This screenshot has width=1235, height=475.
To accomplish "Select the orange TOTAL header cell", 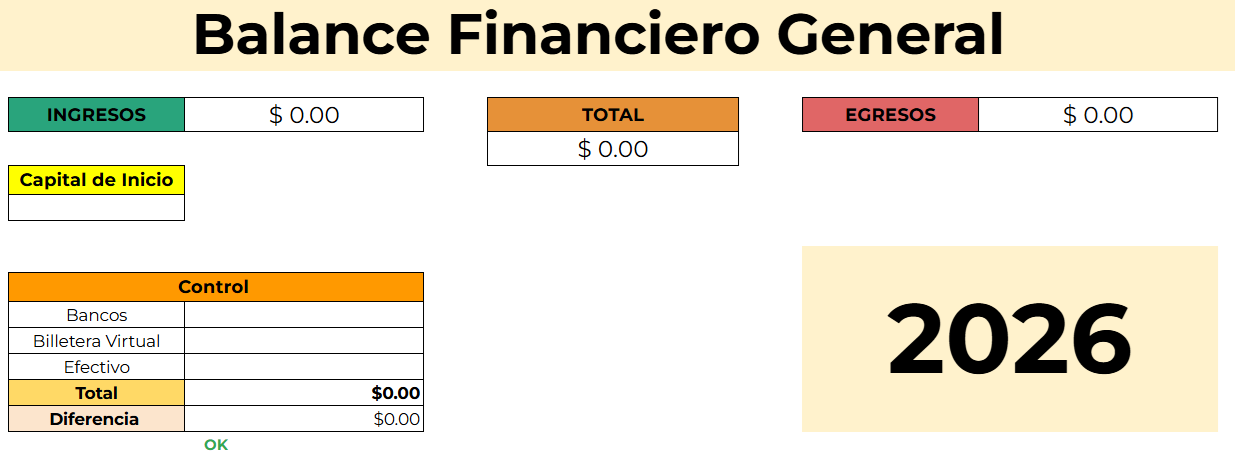I will pyautogui.click(x=612, y=115).
